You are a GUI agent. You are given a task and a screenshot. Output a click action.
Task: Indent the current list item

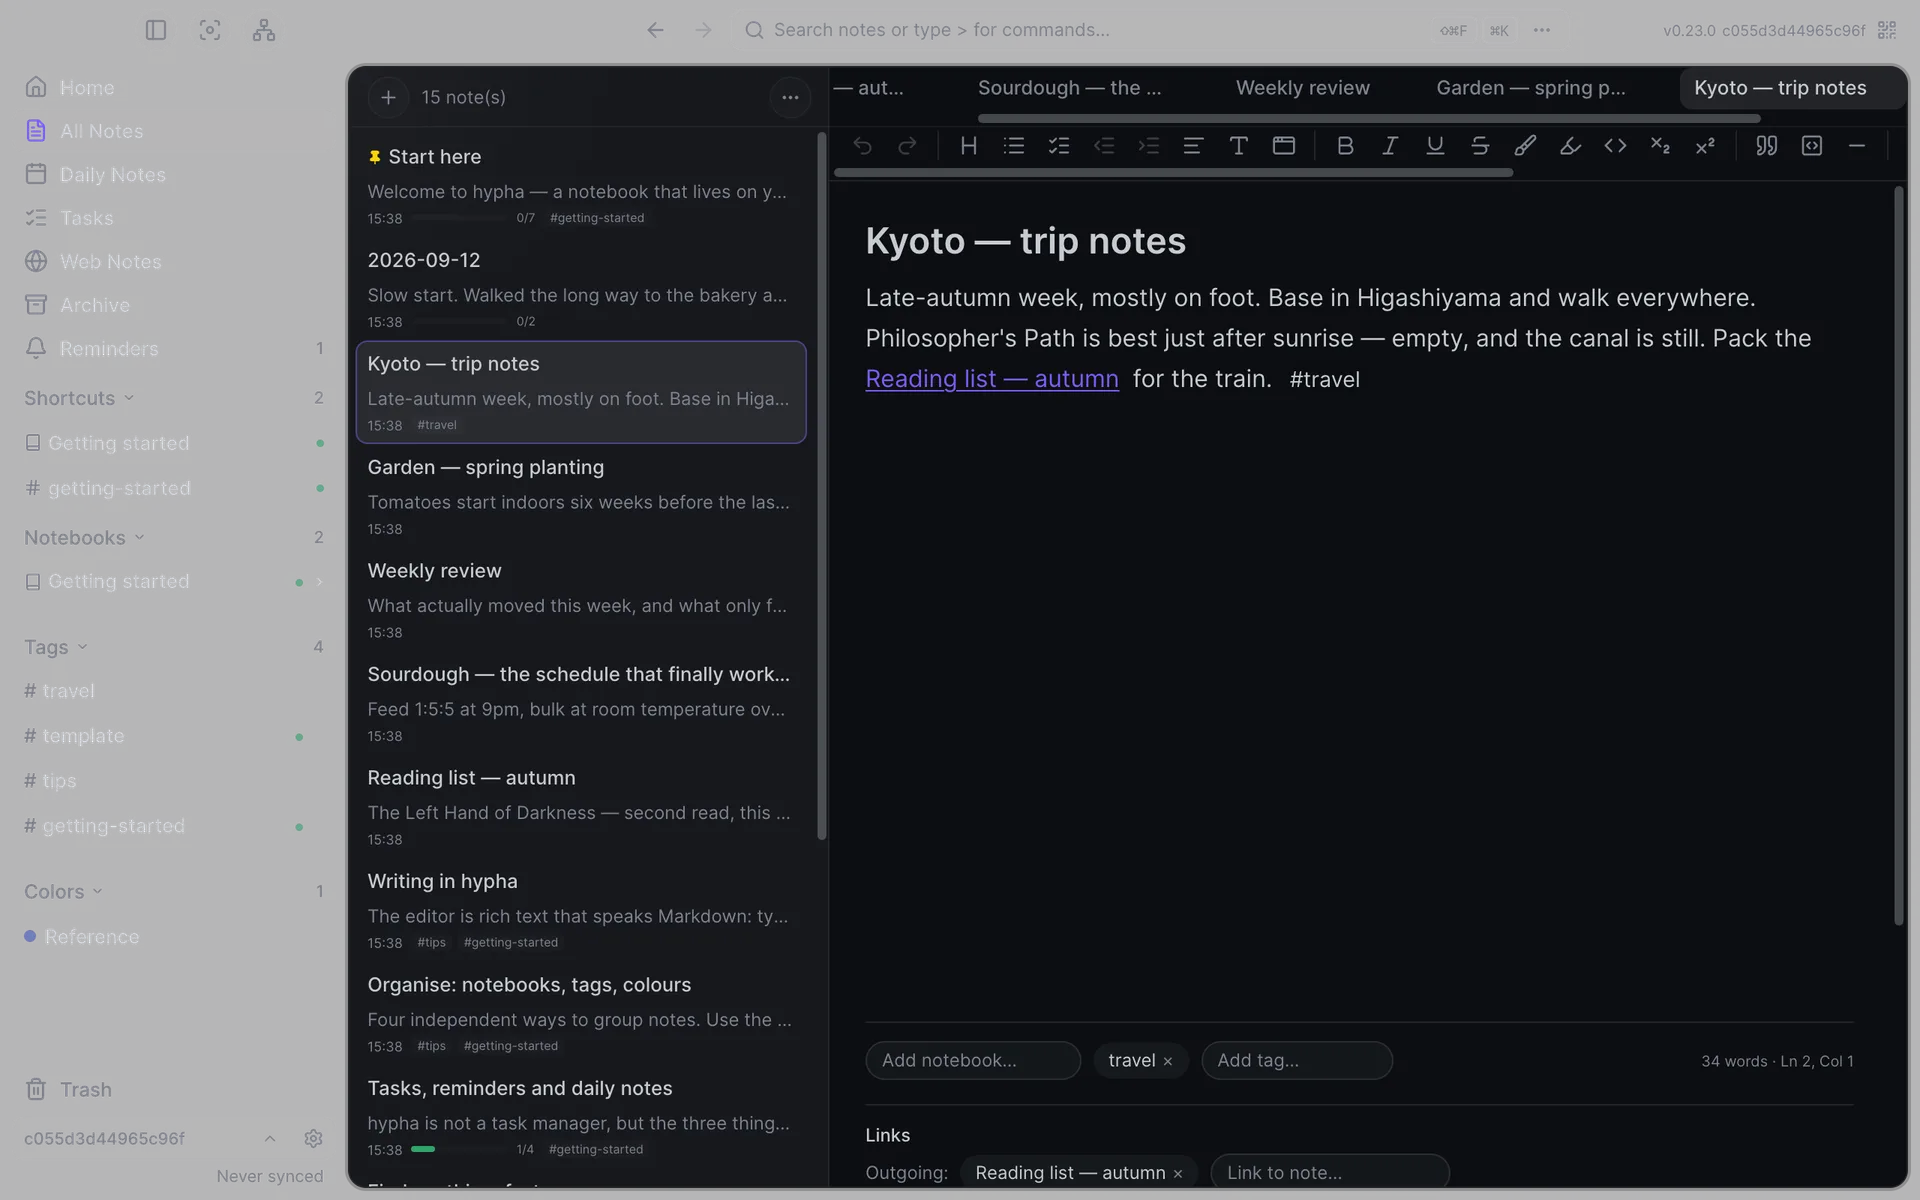point(1149,146)
